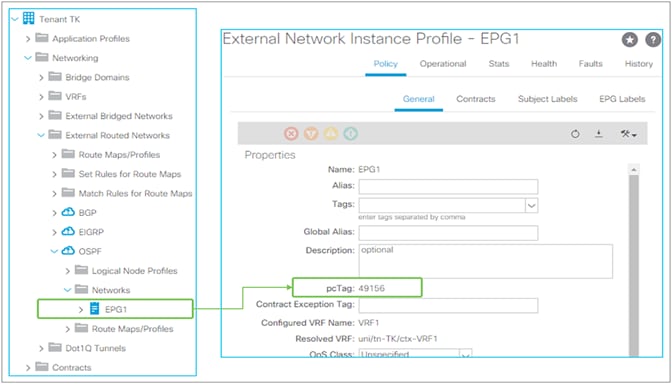
Task: Select Set Rules for Route Maps
Action: click(130, 174)
